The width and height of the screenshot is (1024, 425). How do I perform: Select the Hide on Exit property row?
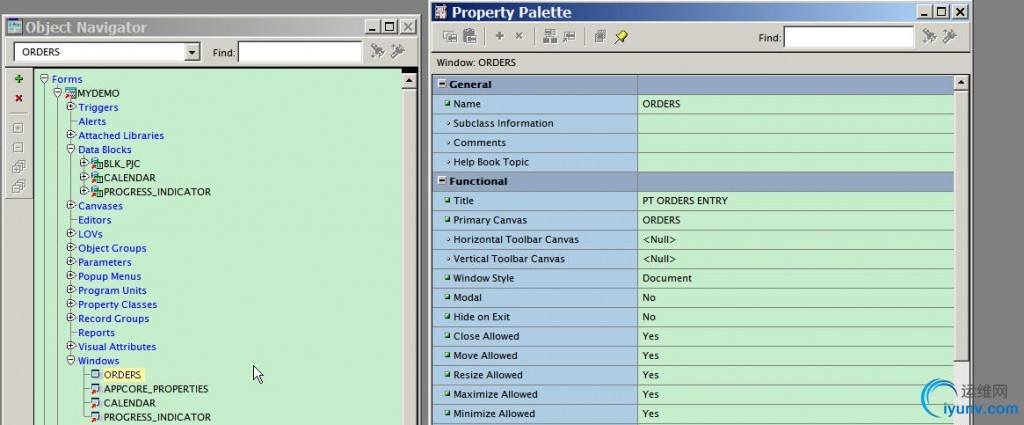coord(693,317)
